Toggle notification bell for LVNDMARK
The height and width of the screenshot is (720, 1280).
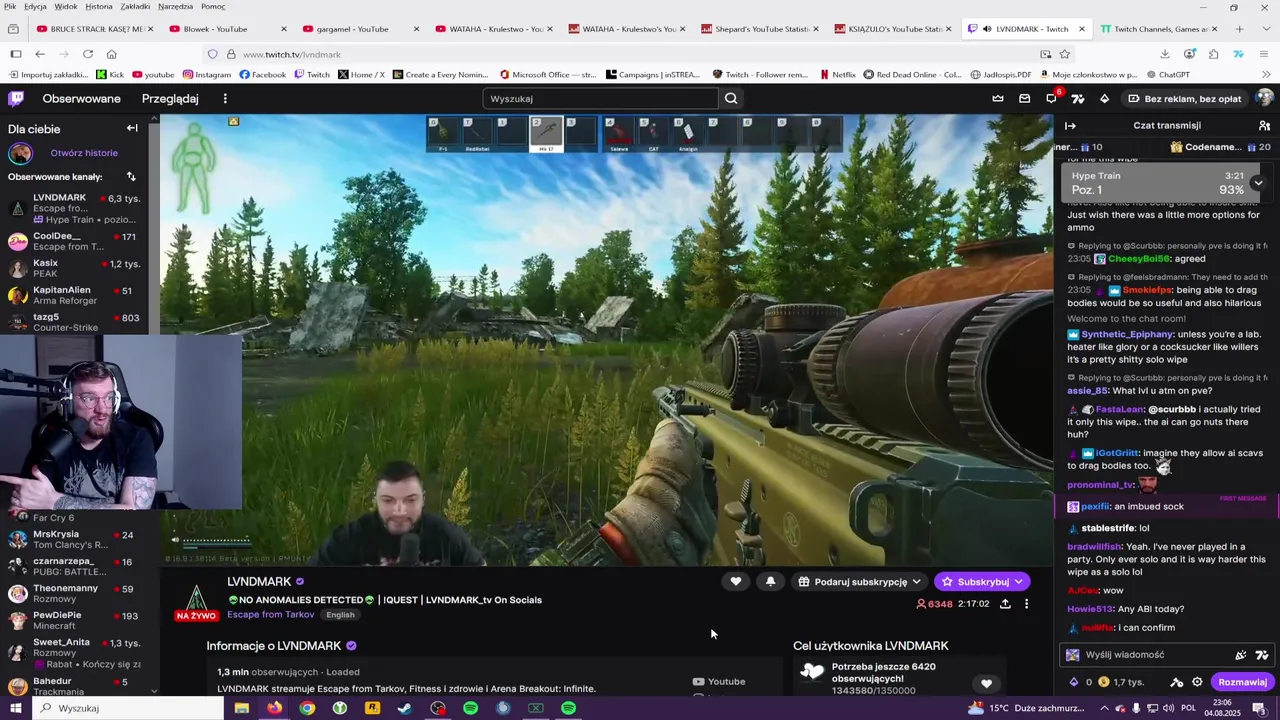pyautogui.click(x=770, y=581)
